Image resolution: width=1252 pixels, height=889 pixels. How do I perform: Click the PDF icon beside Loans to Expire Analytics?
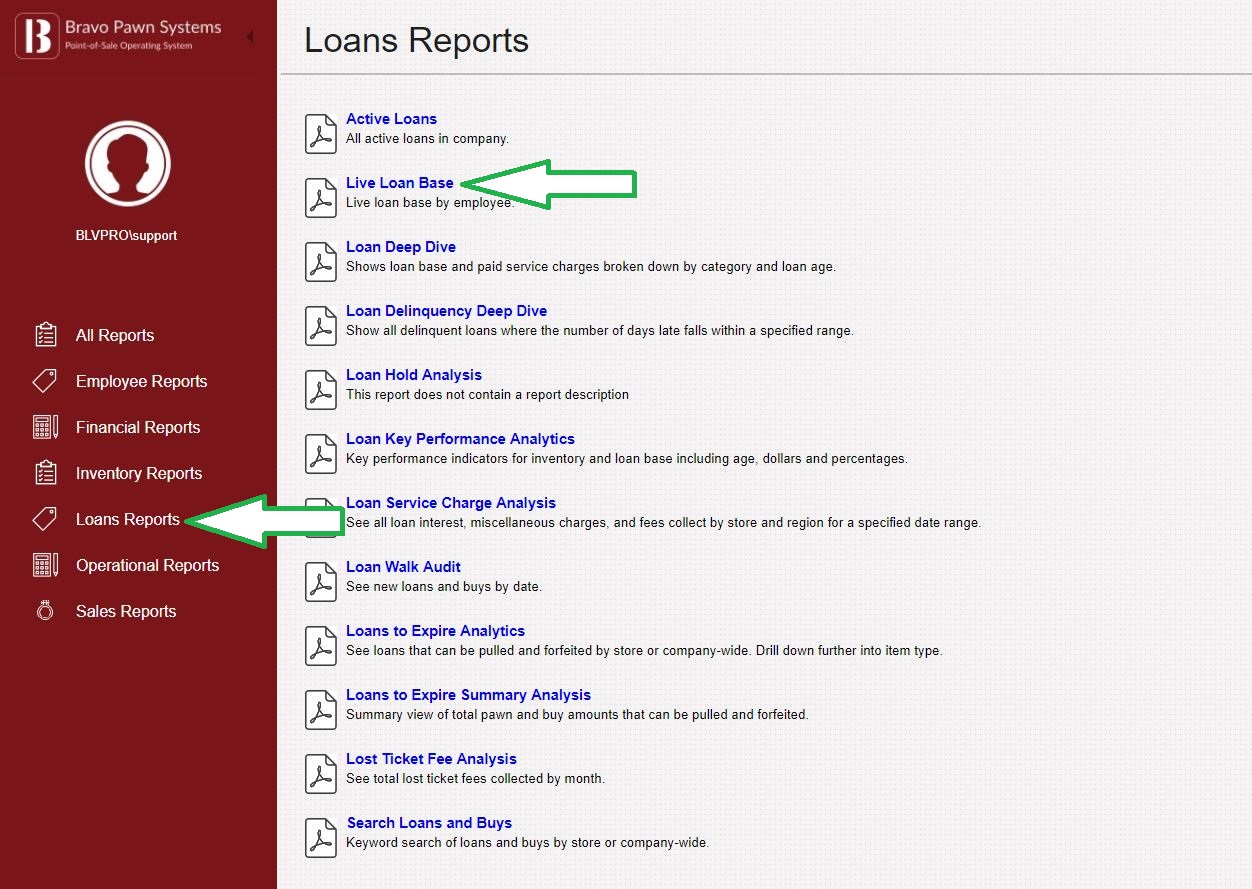(x=320, y=645)
